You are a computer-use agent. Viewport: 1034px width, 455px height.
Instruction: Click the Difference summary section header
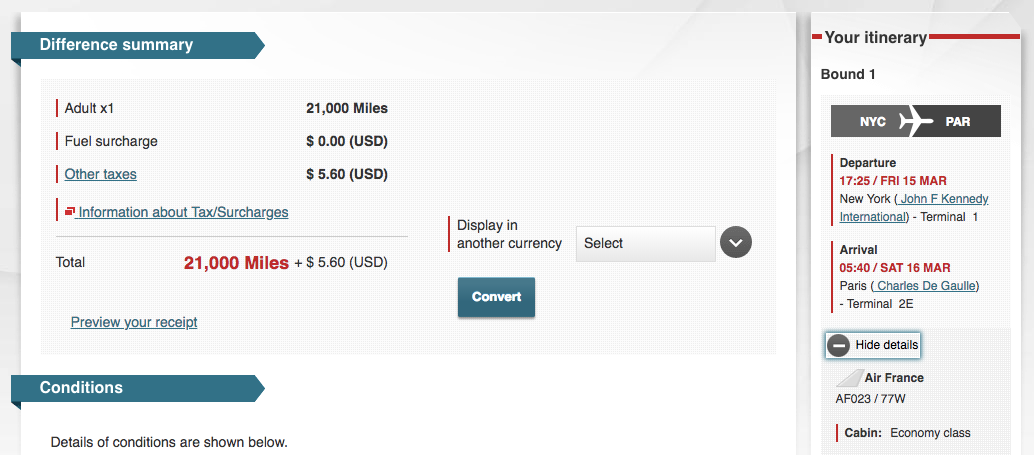tap(116, 45)
